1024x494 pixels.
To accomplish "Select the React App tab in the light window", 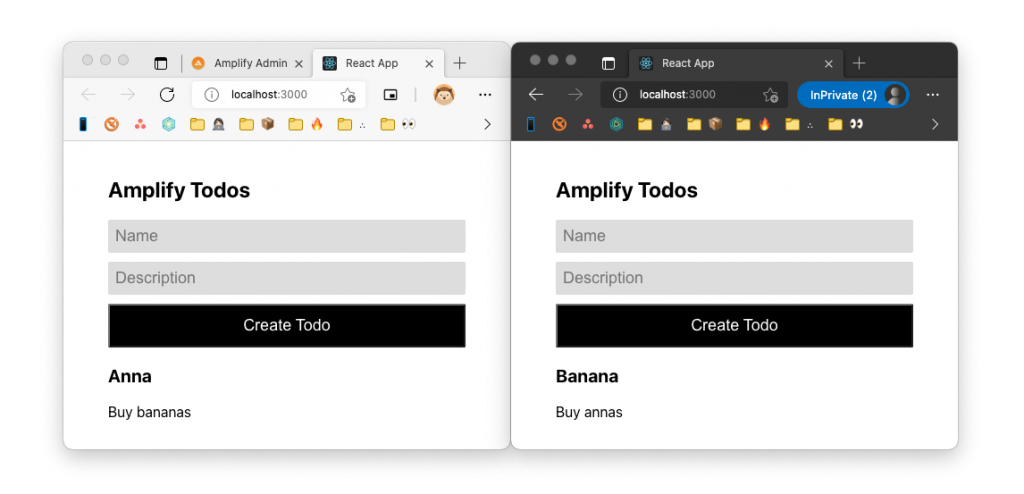I will click(372, 63).
